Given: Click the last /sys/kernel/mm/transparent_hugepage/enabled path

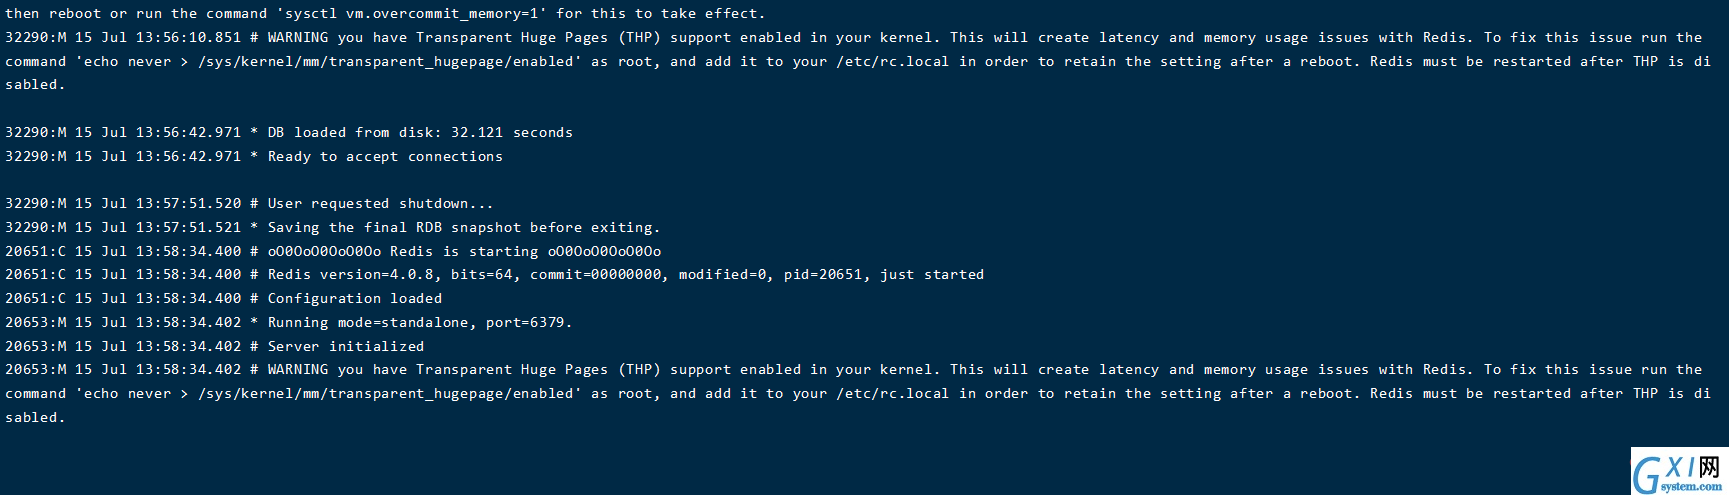Looking at the screenshot, I should coord(389,394).
